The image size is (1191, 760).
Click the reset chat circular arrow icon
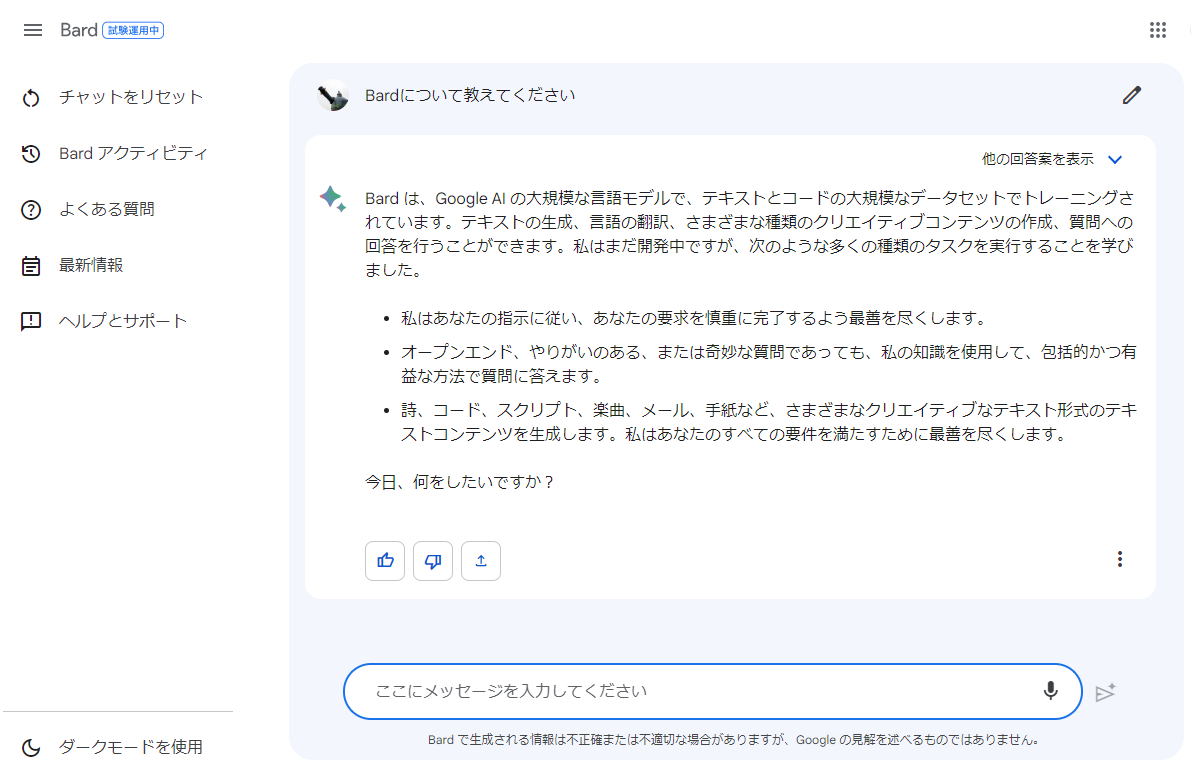(x=31, y=98)
